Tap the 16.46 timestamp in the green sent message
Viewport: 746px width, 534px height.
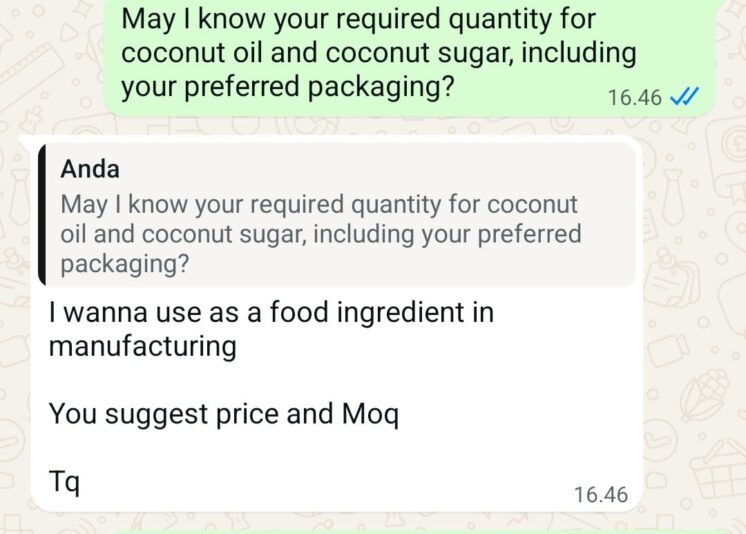click(634, 98)
